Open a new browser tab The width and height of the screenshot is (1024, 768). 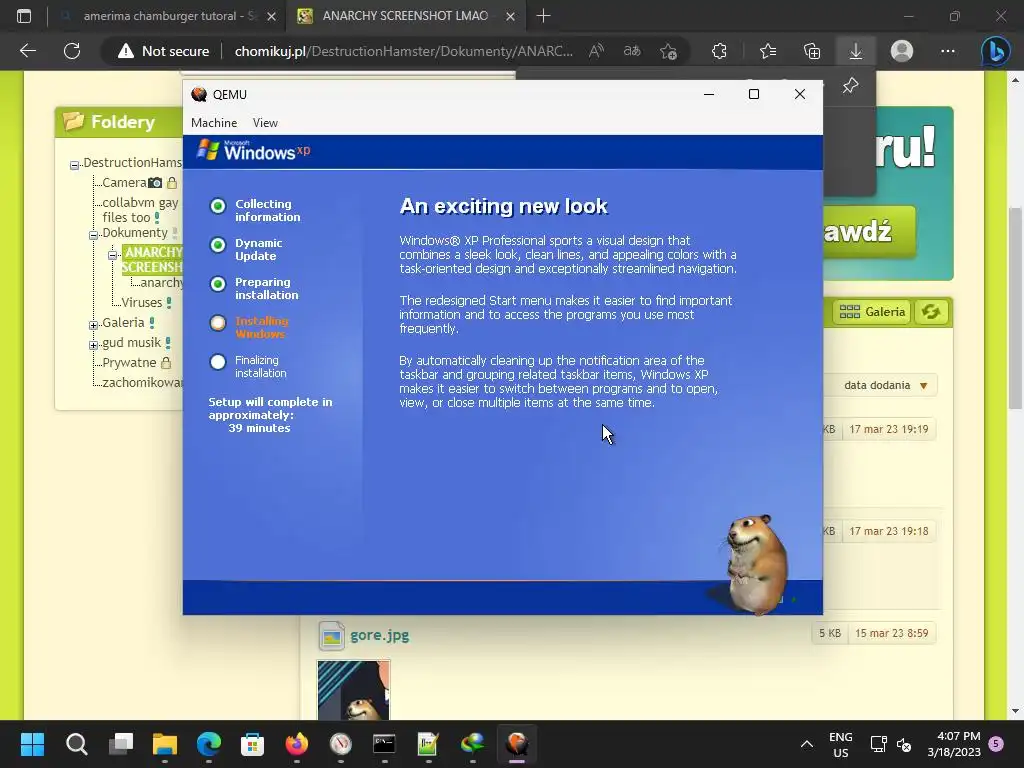(x=543, y=16)
